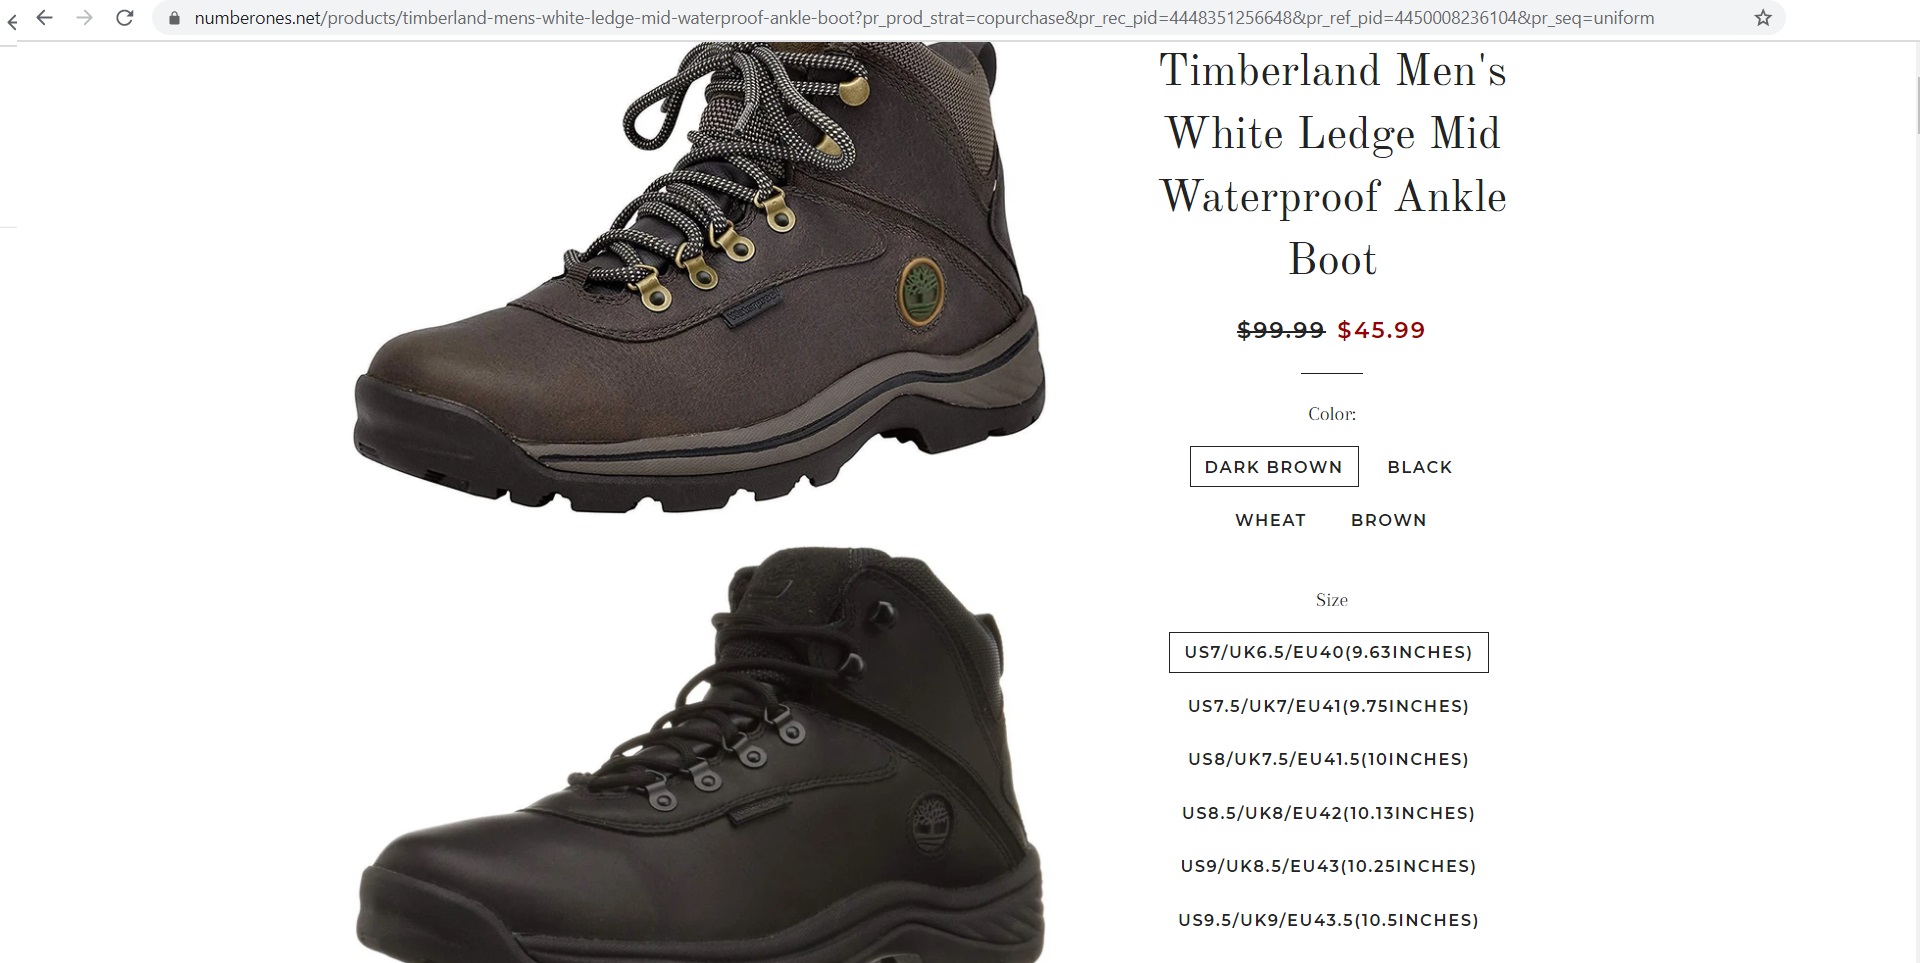Click the browser back arrow
The image size is (1920, 963).
coord(44,18)
